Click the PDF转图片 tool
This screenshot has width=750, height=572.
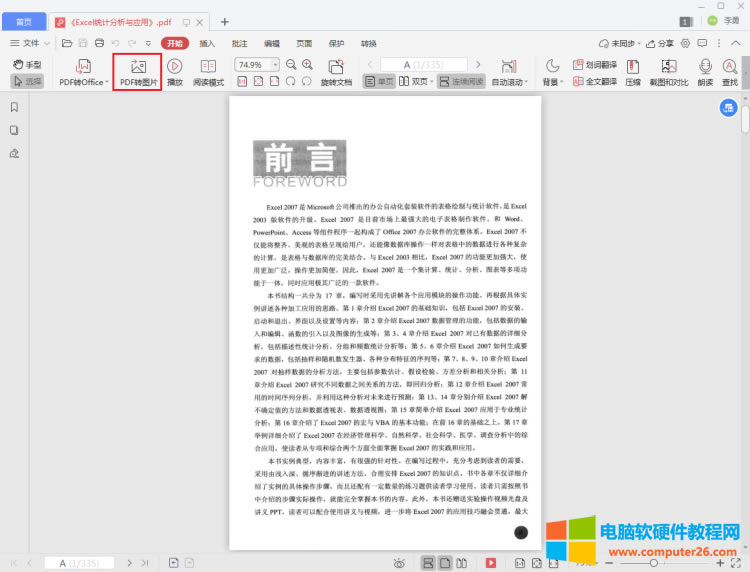click(138, 72)
